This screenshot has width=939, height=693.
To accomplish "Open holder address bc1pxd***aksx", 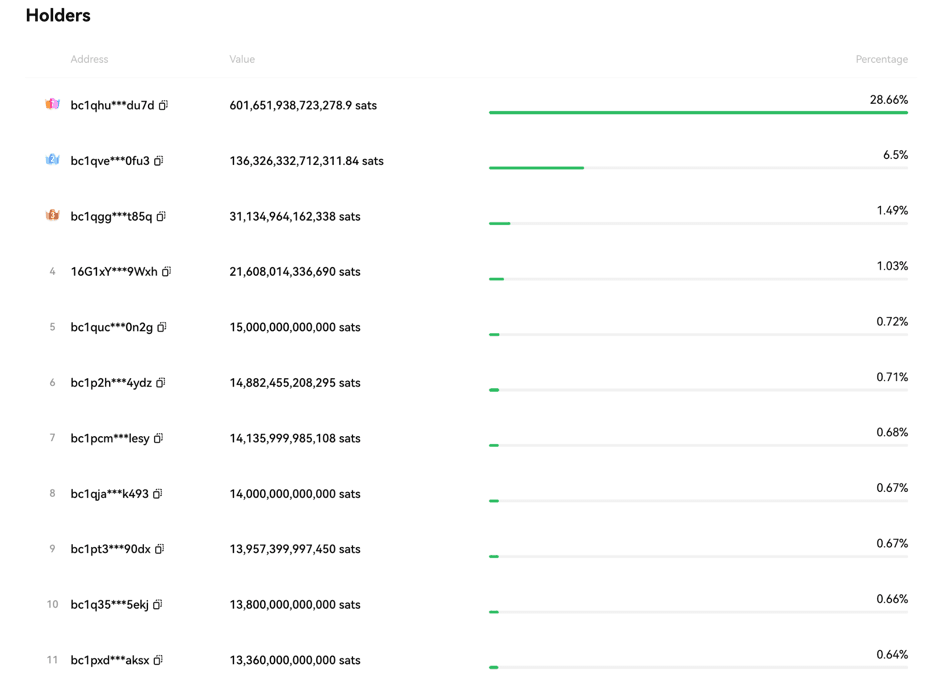I will (x=110, y=660).
